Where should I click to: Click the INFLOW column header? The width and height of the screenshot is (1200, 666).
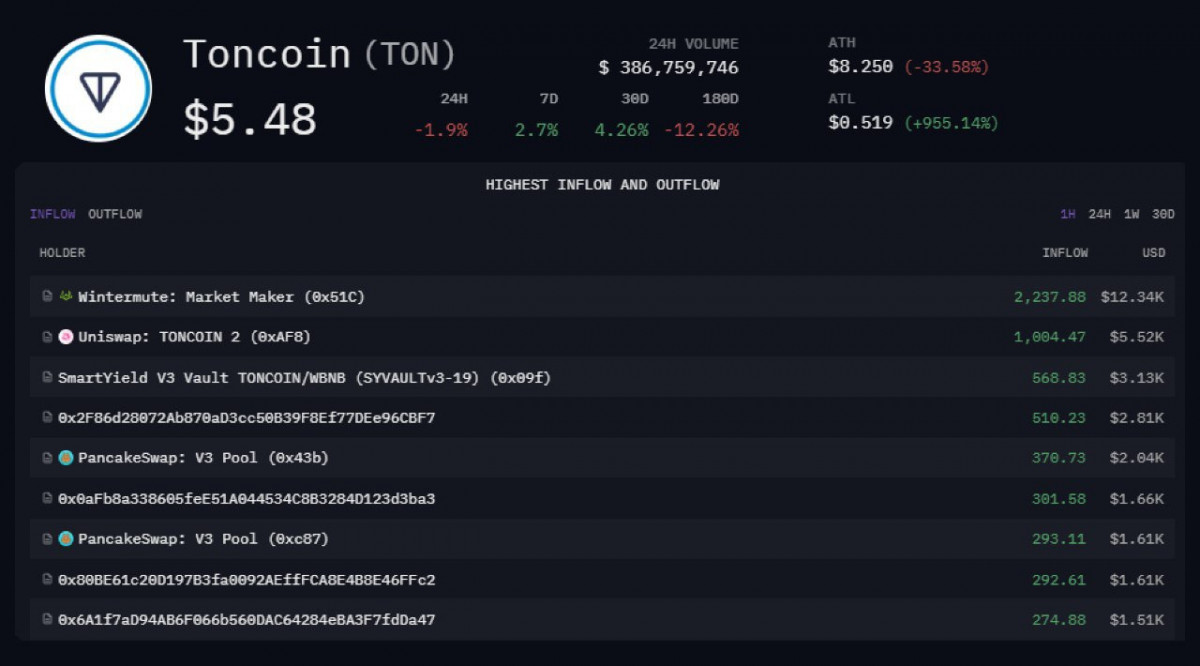click(x=1065, y=253)
